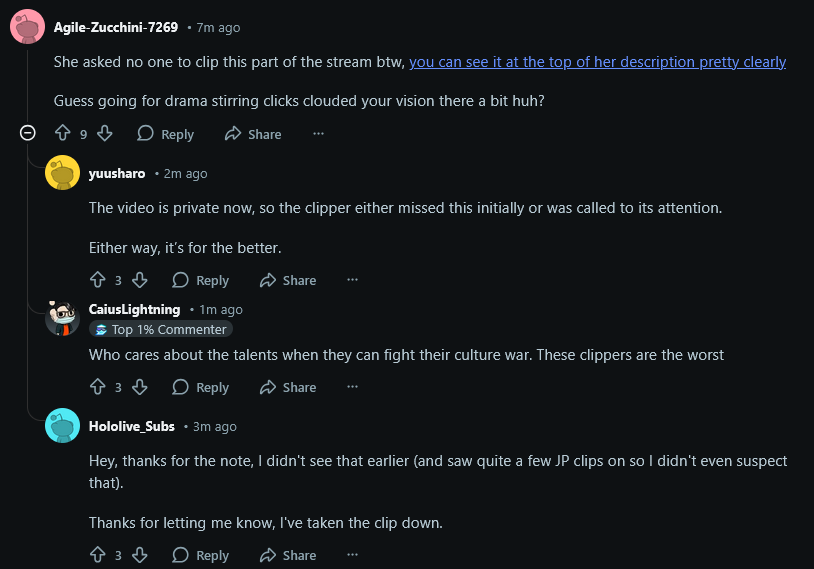Share Agile-Zucchini-7269's comment
This screenshot has height=569, width=814.
(x=254, y=133)
